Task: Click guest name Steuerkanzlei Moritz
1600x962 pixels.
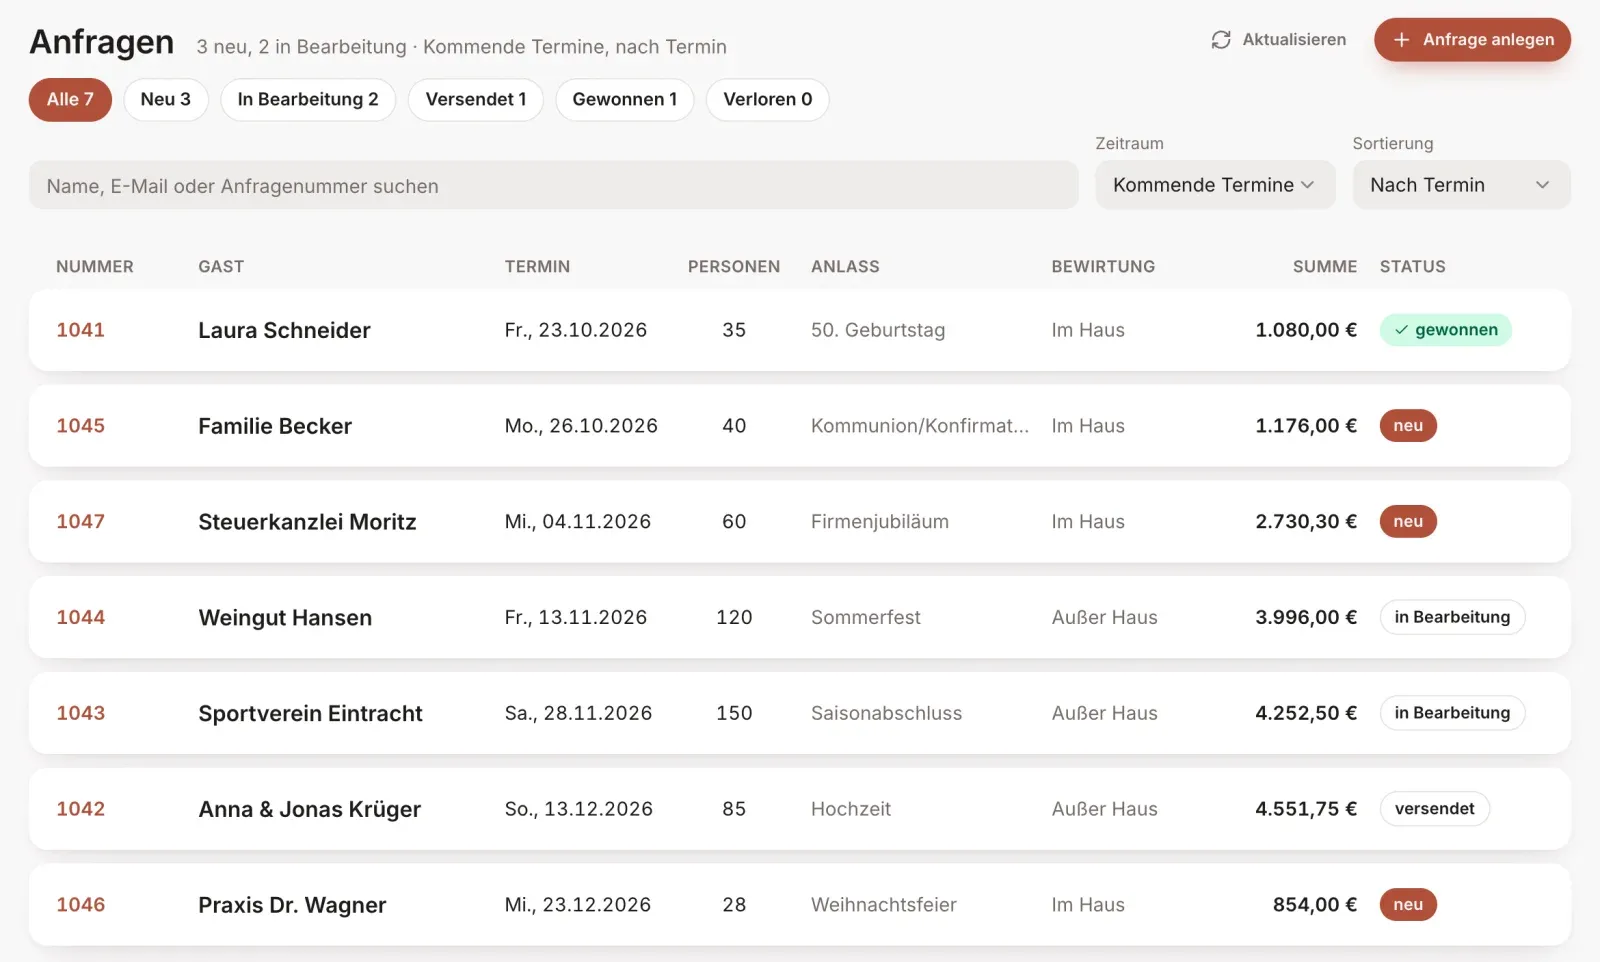Action: pyautogui.click(x=307, y=522)
